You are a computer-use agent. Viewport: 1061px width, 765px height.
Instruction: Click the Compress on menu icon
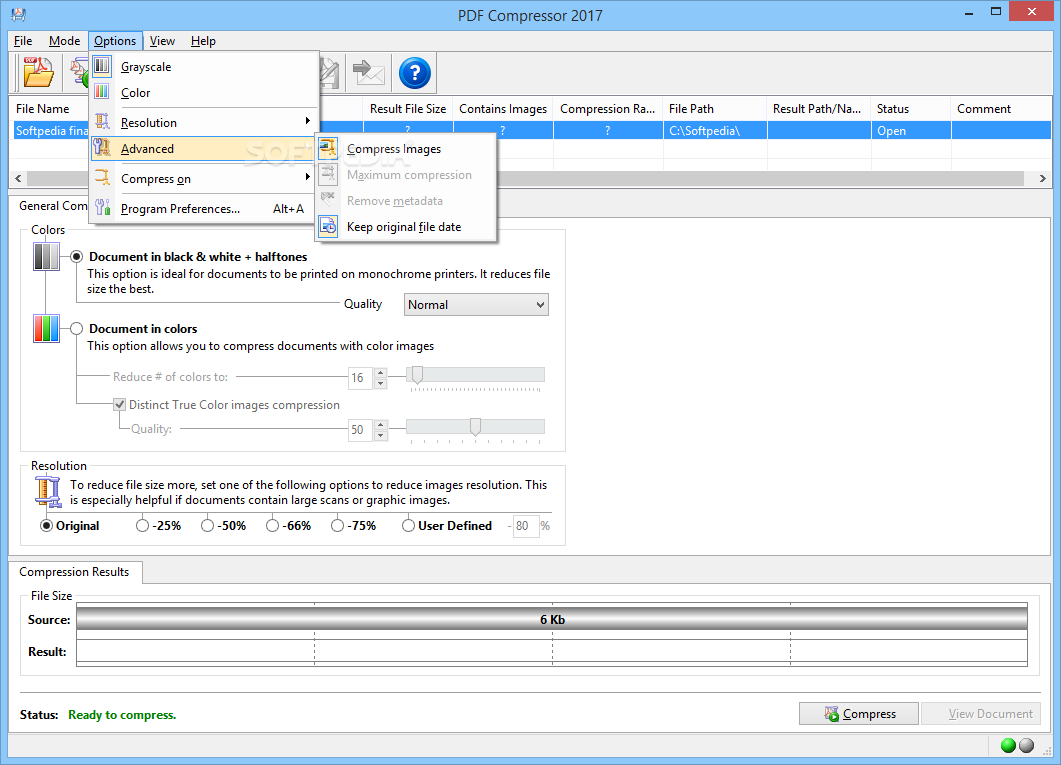coord(101,178)
